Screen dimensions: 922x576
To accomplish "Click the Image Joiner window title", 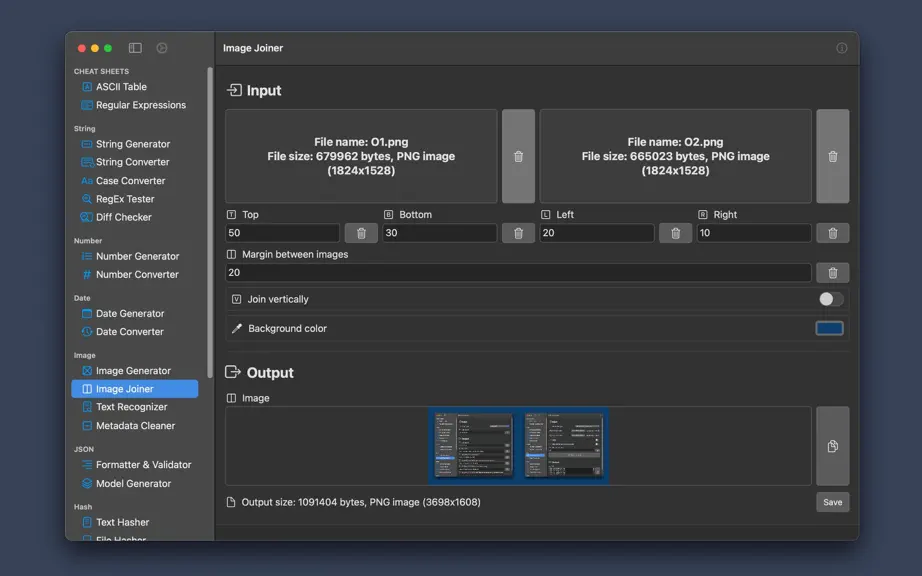I will (253, 48).
